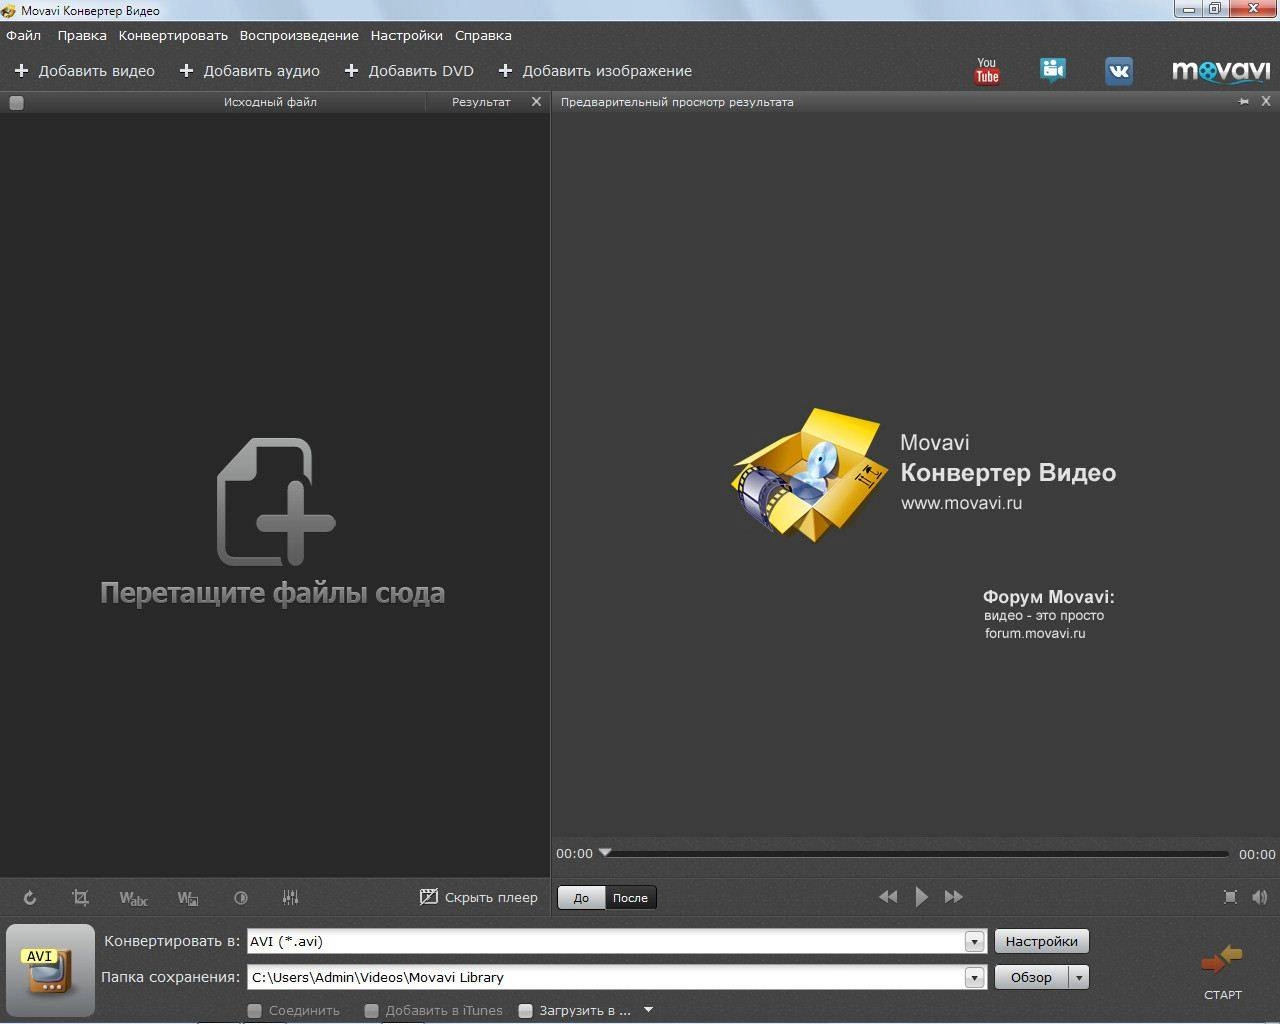
Task: Expand the Загрузить в upload options arrow
Action: 648,1010
